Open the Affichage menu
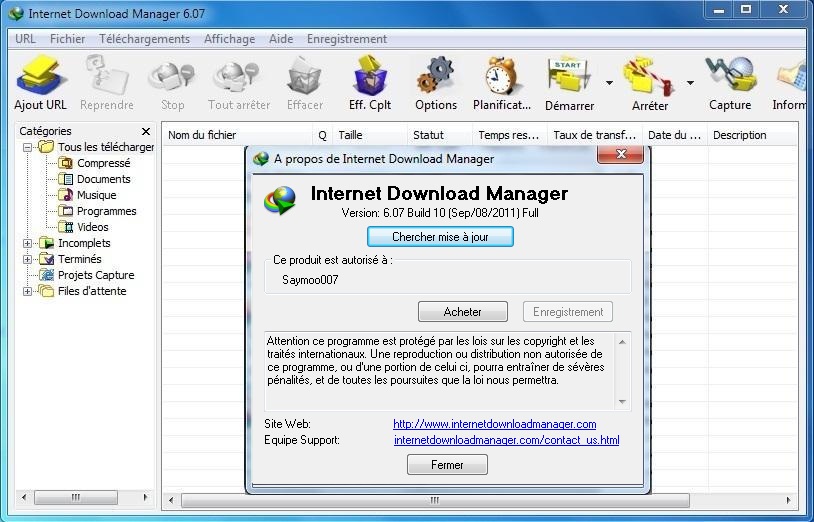The image size is (814, 522). [229, 39]
